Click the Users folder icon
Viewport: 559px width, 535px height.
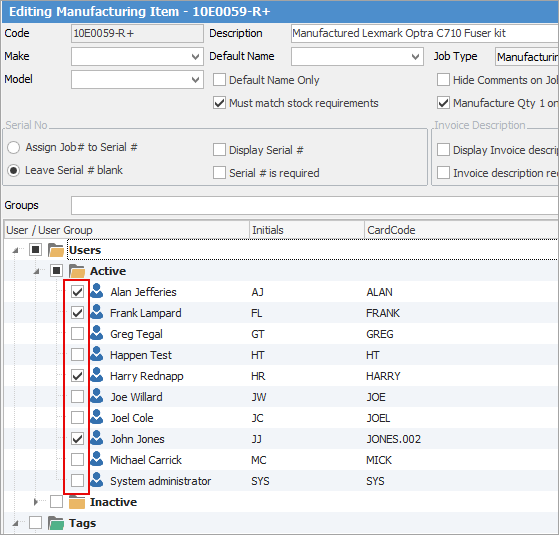point(56,250)
